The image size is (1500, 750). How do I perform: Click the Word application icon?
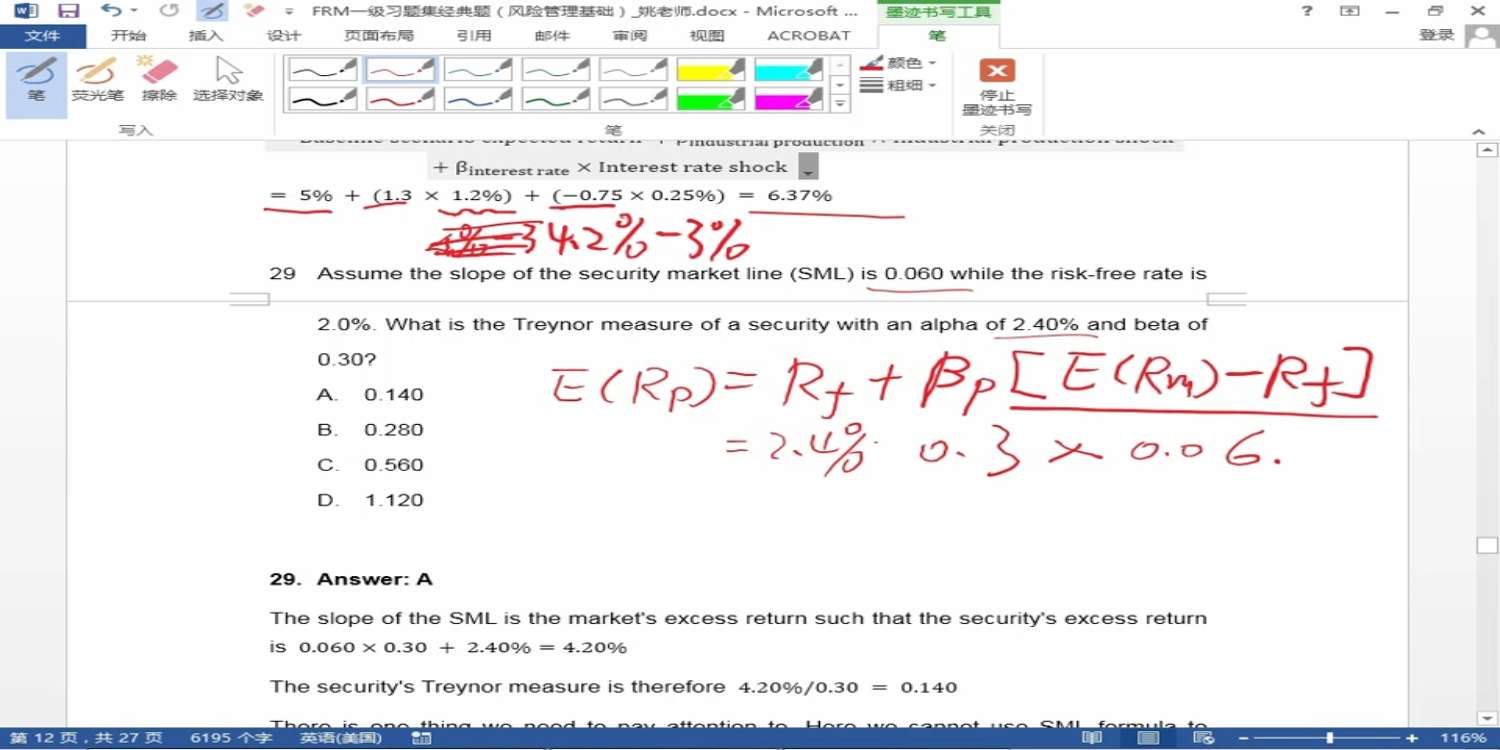25,11
